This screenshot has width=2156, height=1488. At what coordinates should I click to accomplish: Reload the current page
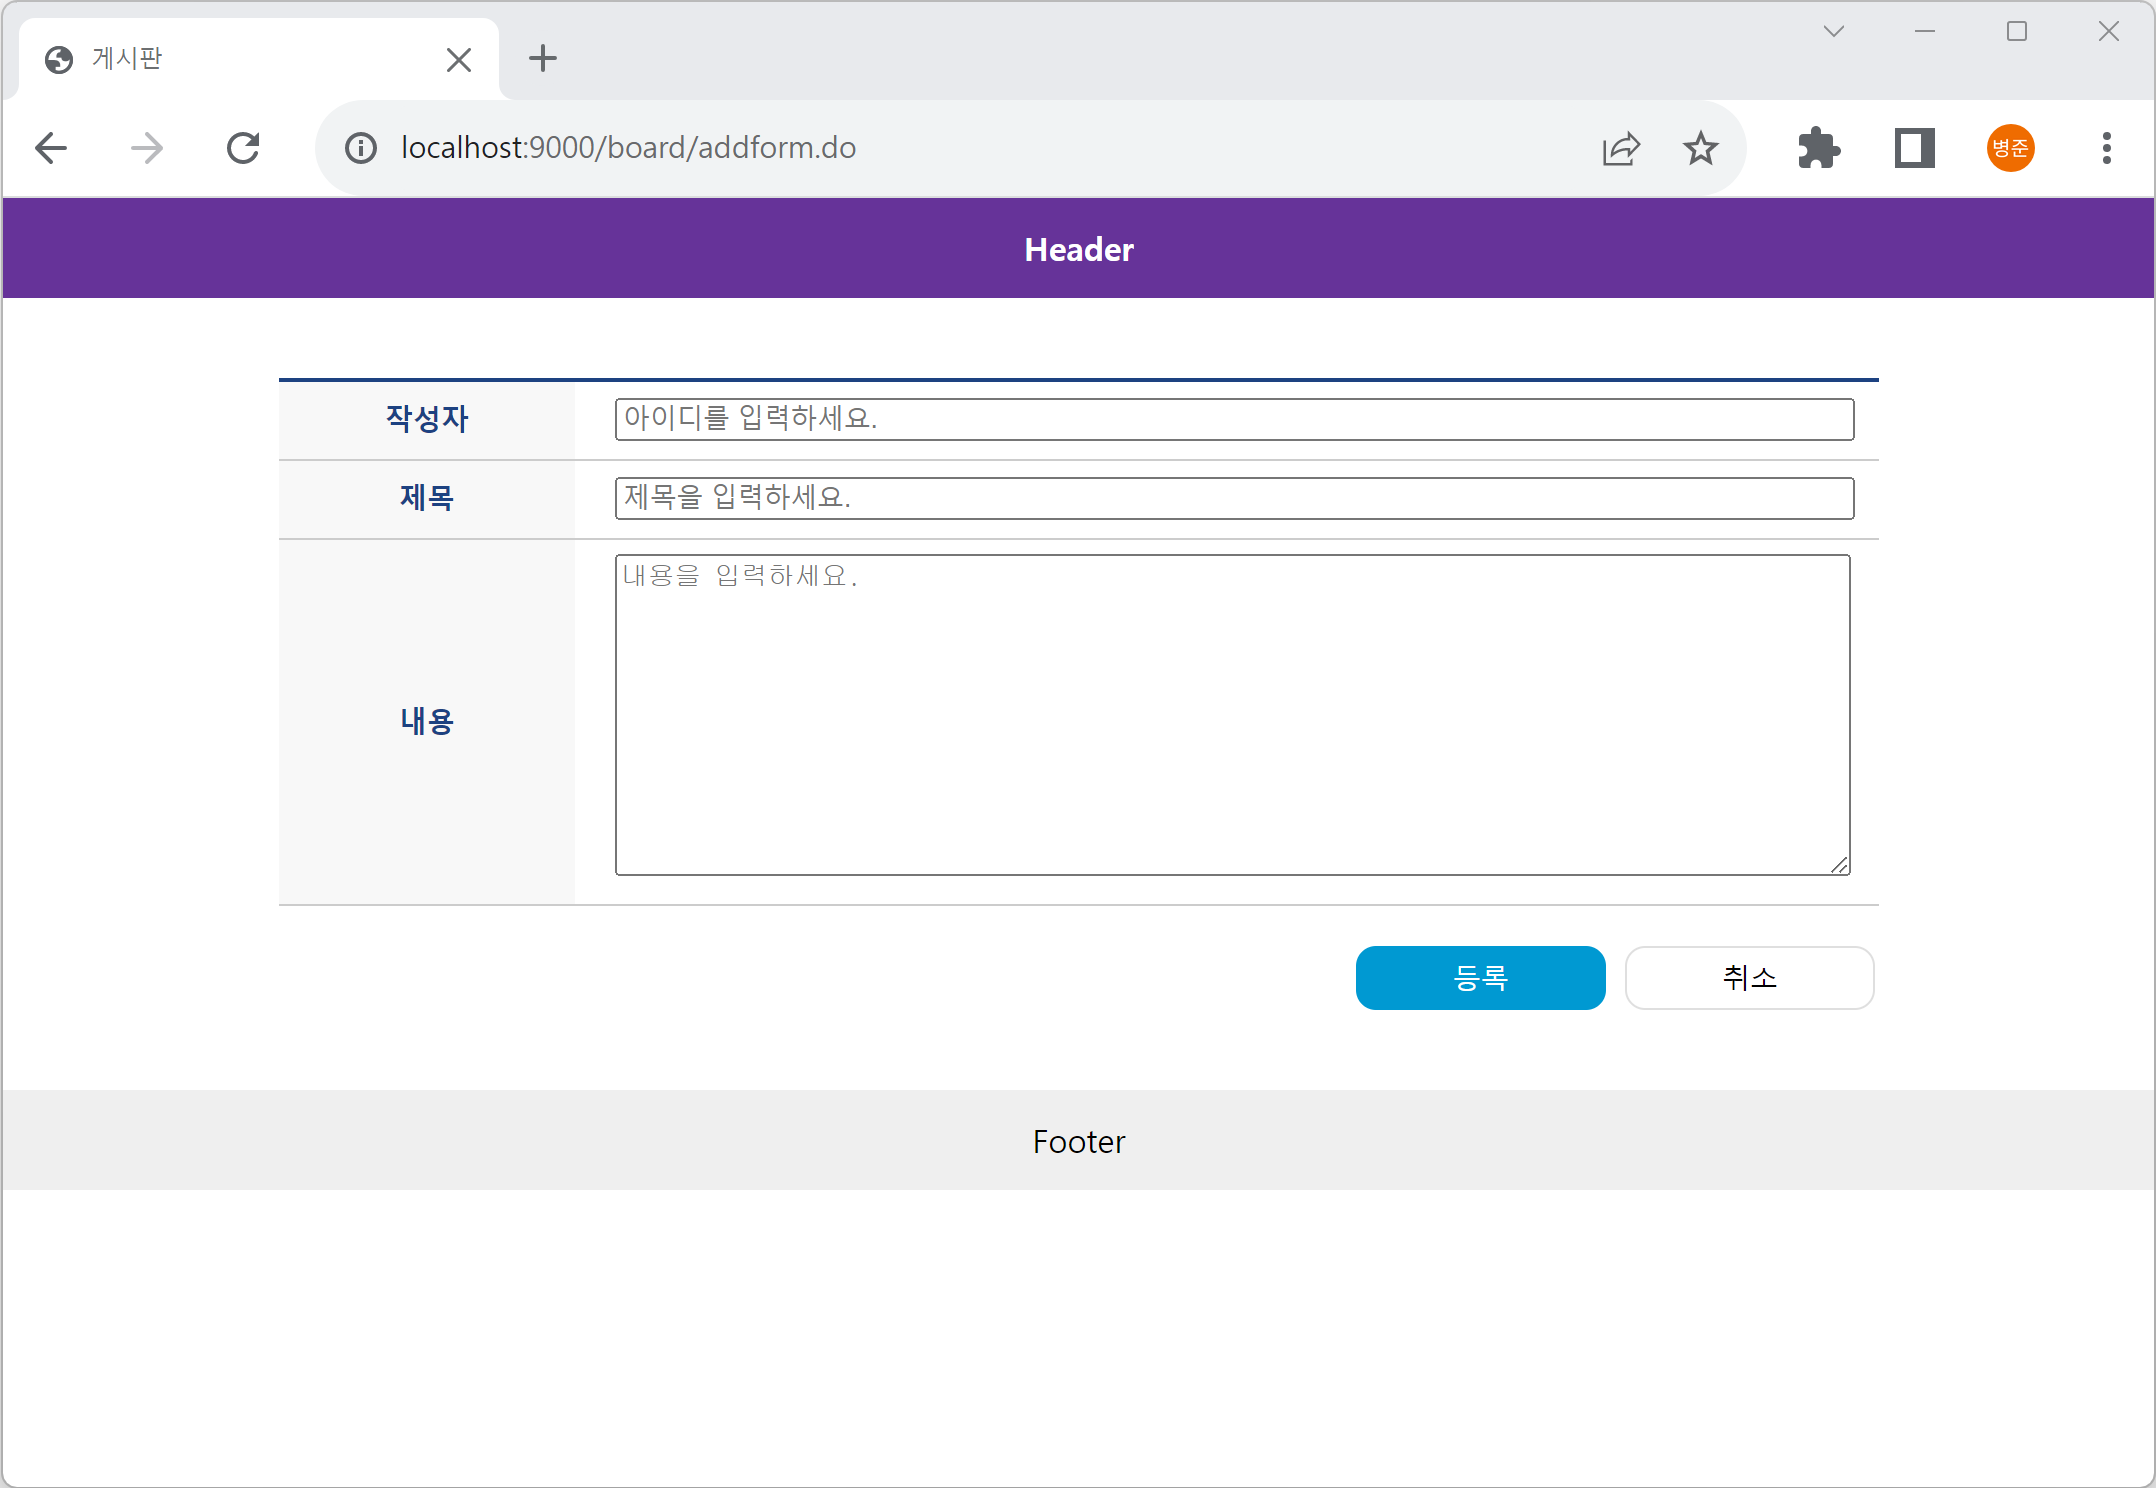pyautogui.click(x=243, y=148)
